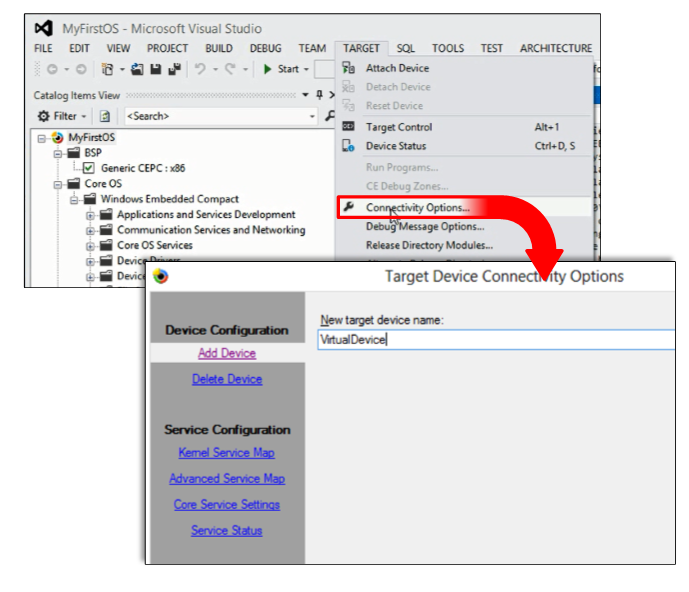Click the Refresh catalog icon beside Filter
689x592 pixels.
tap(105, 116)
